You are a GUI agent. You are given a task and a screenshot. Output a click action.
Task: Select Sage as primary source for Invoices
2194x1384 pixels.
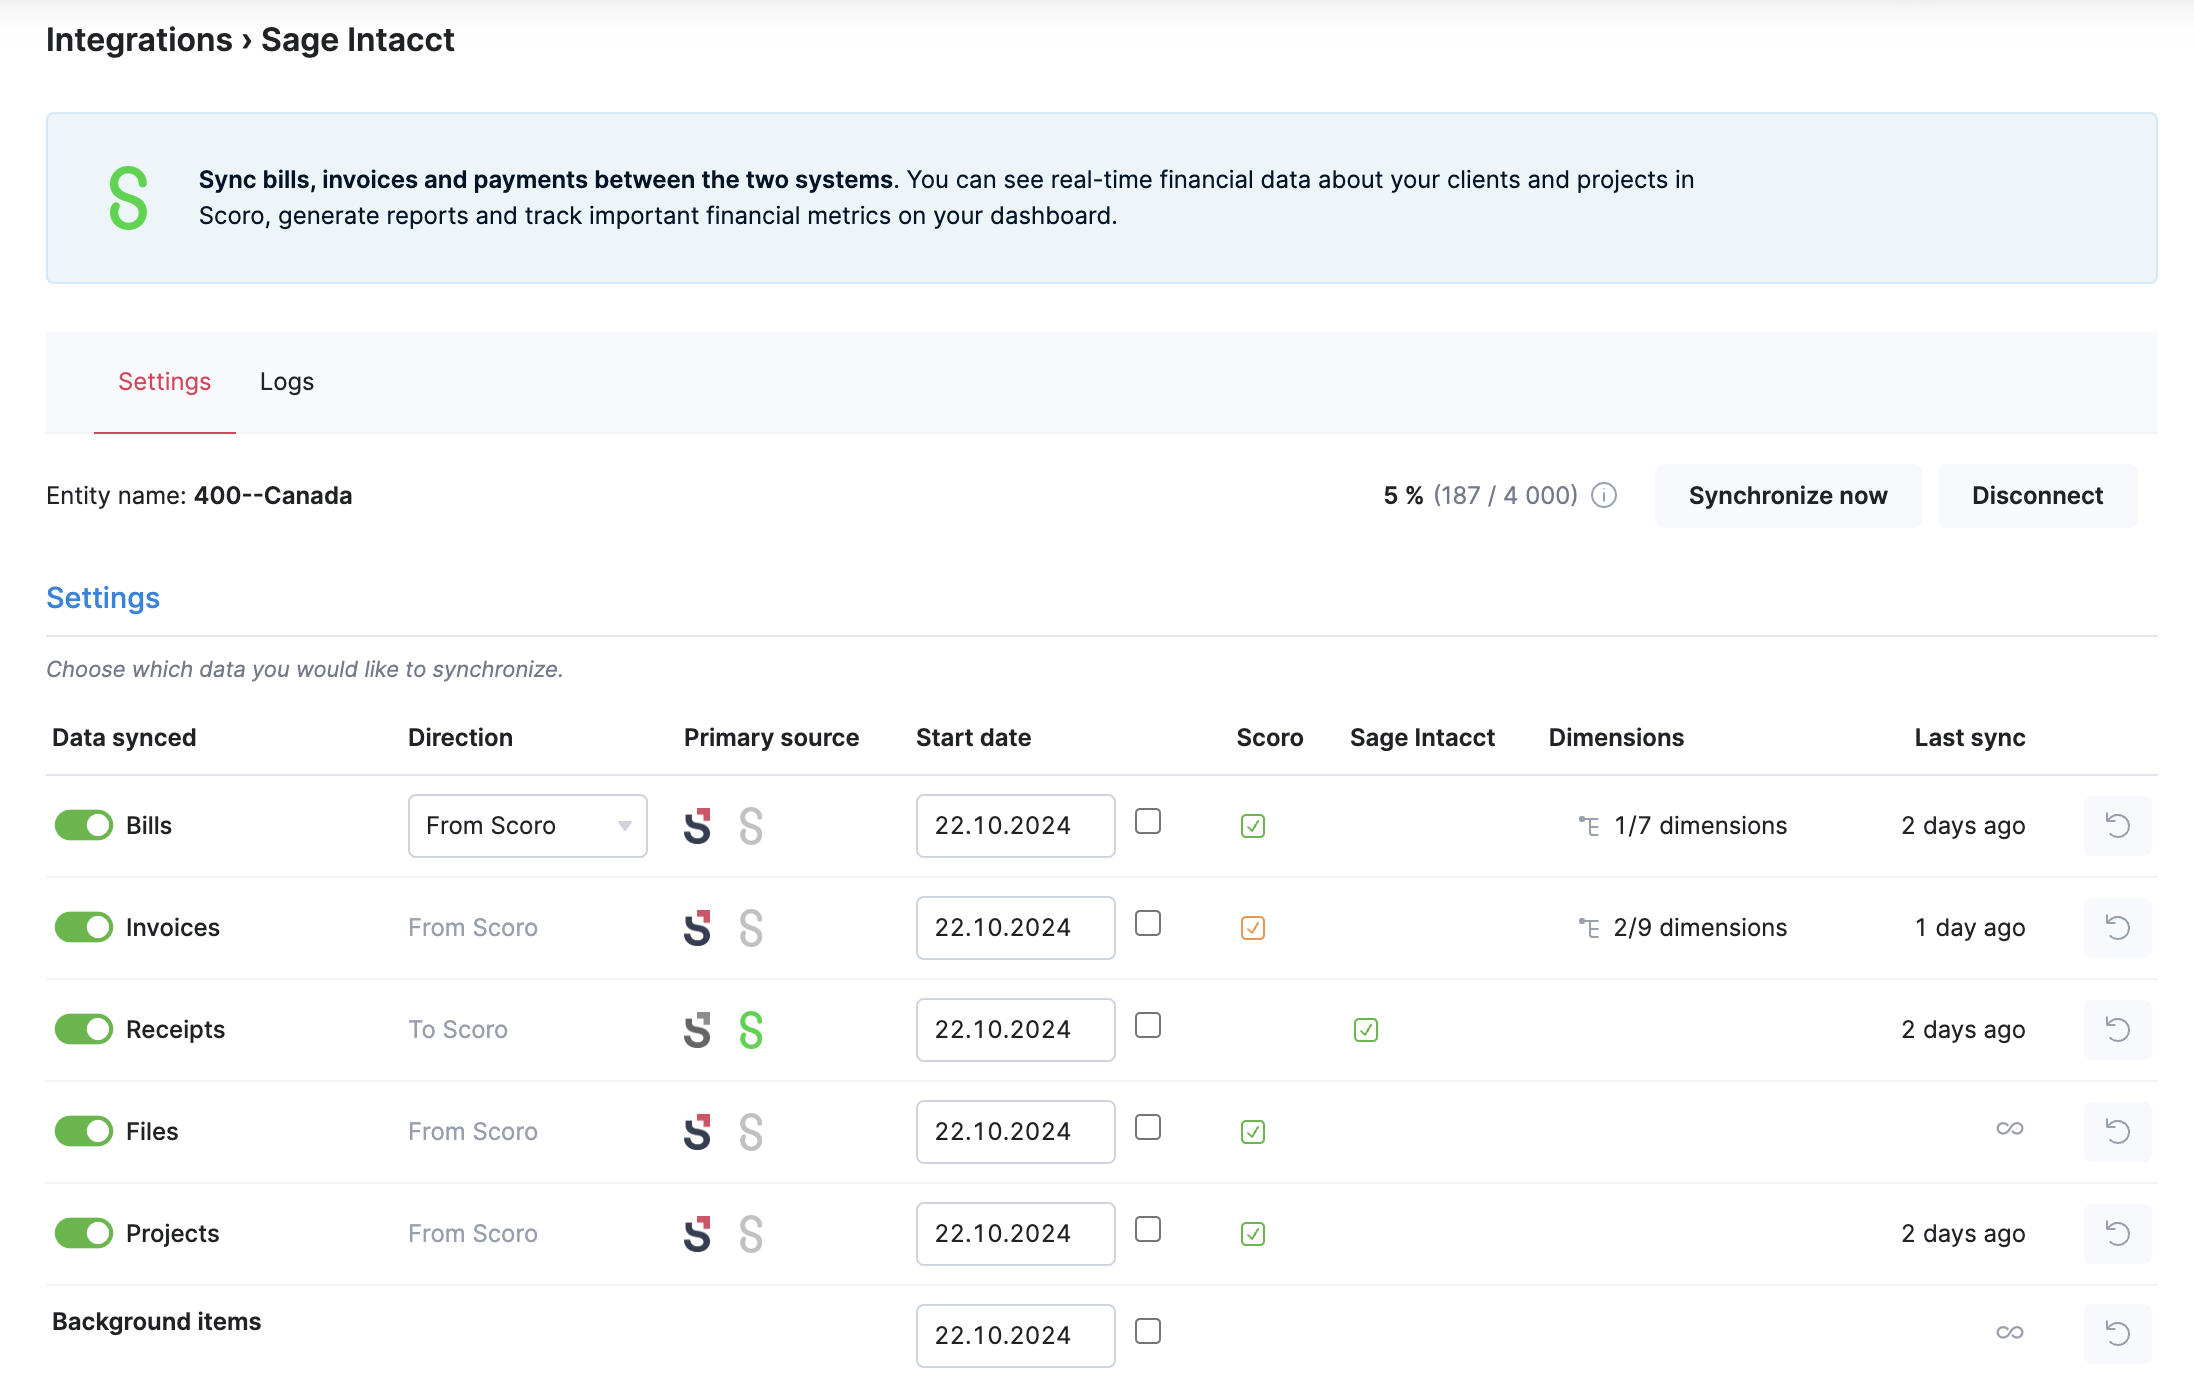click(x=751, y=928)
